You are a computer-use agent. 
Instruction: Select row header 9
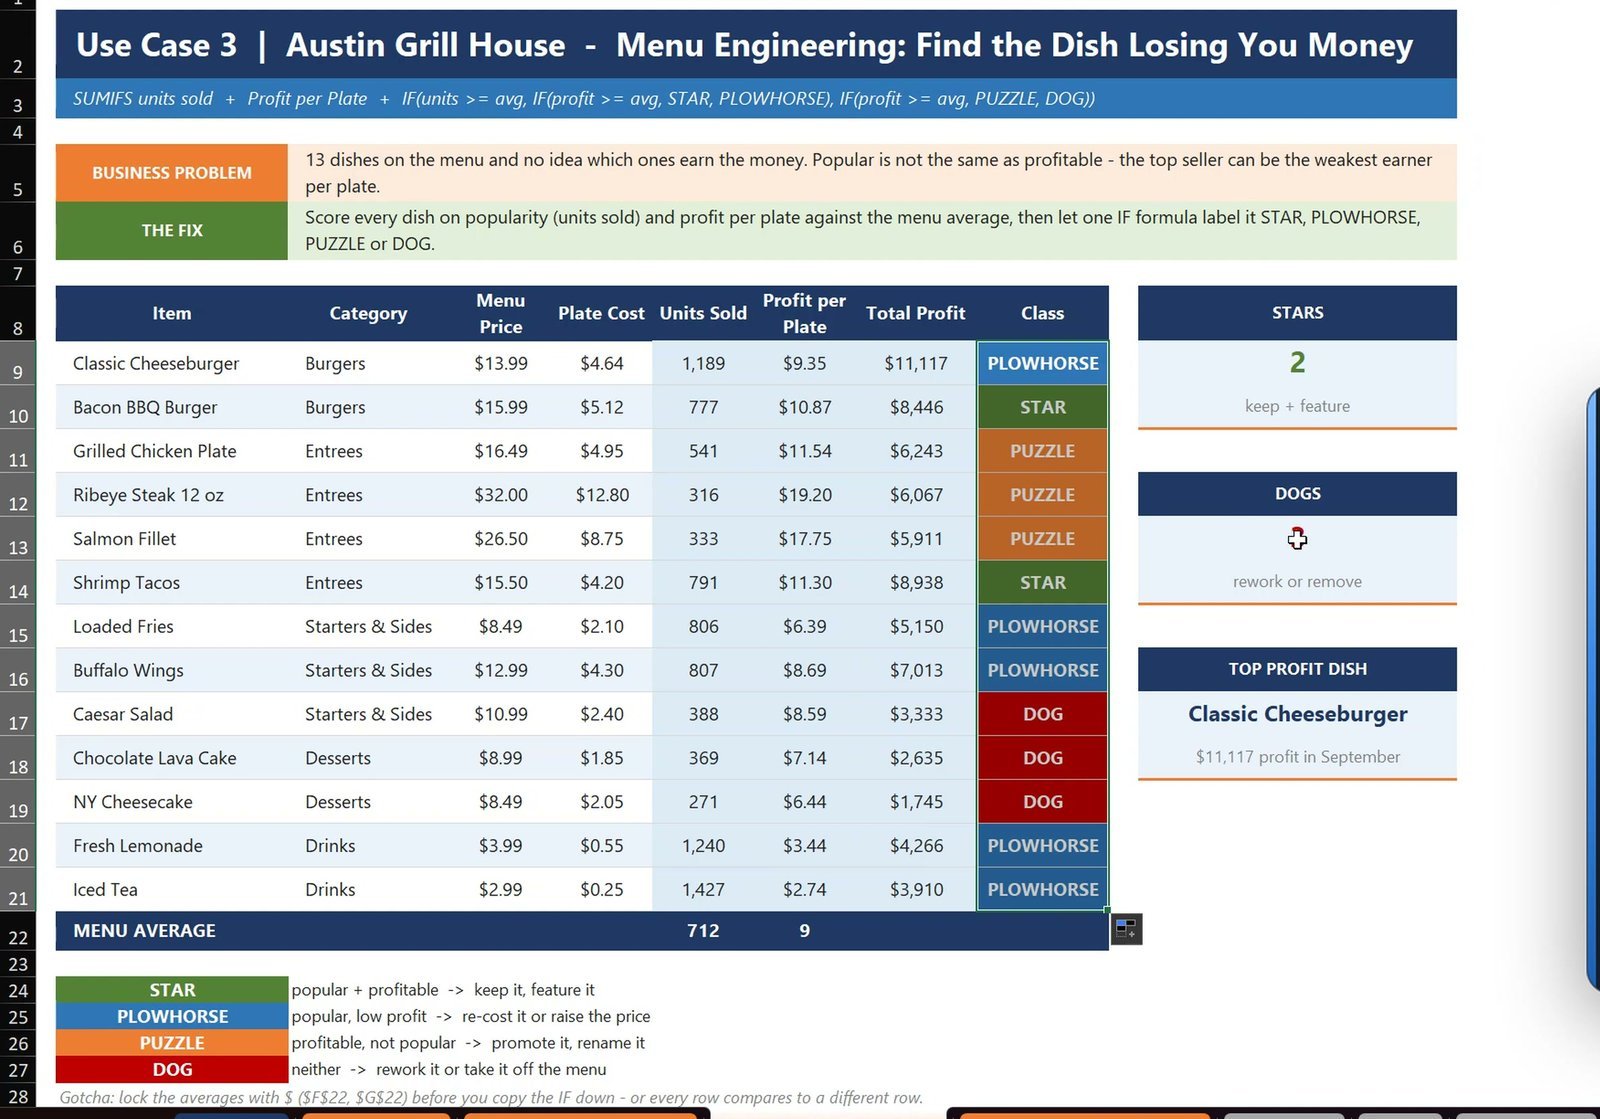tap(18, 363)
